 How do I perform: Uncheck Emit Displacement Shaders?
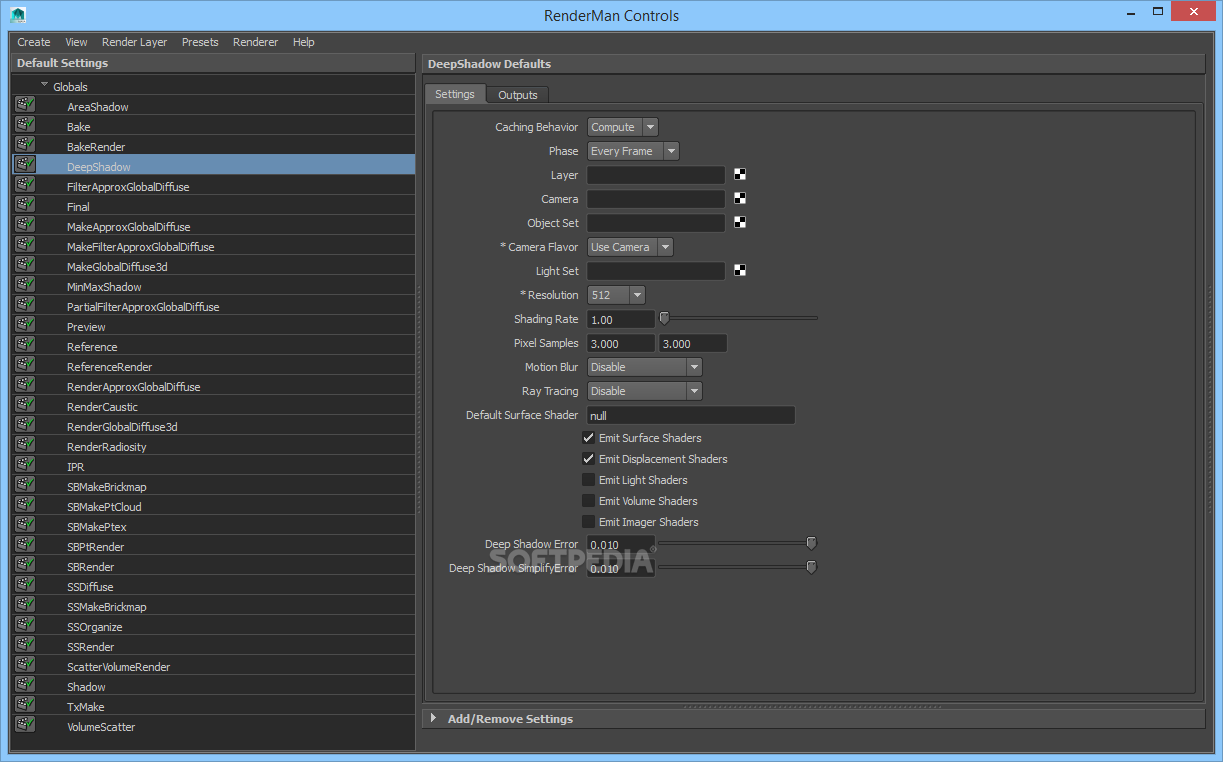coord(588,459)
